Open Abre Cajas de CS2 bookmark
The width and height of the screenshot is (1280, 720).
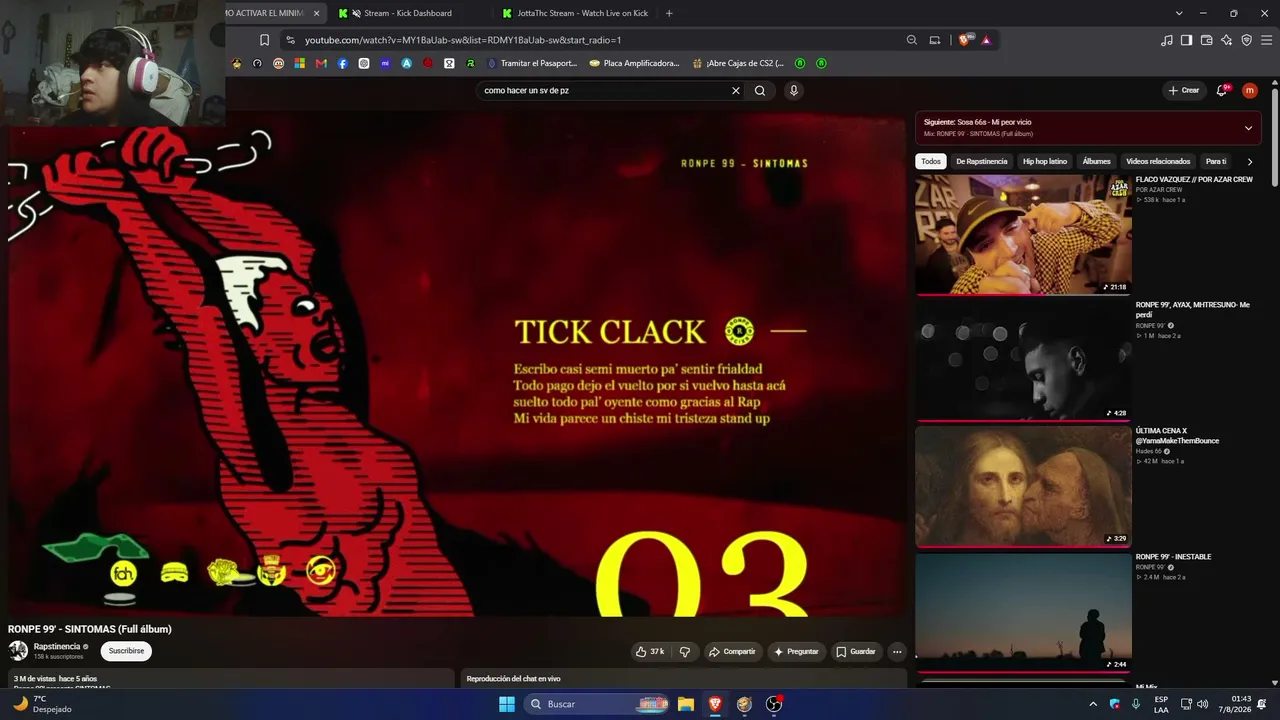[x=738, y=63]
